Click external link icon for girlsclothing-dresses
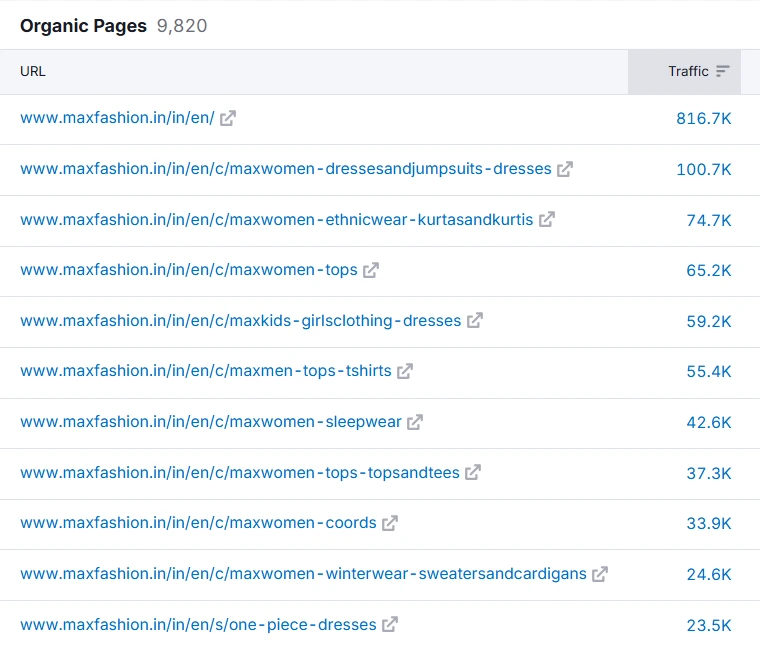Screen dimensions: 760x651 coord(475,321)
